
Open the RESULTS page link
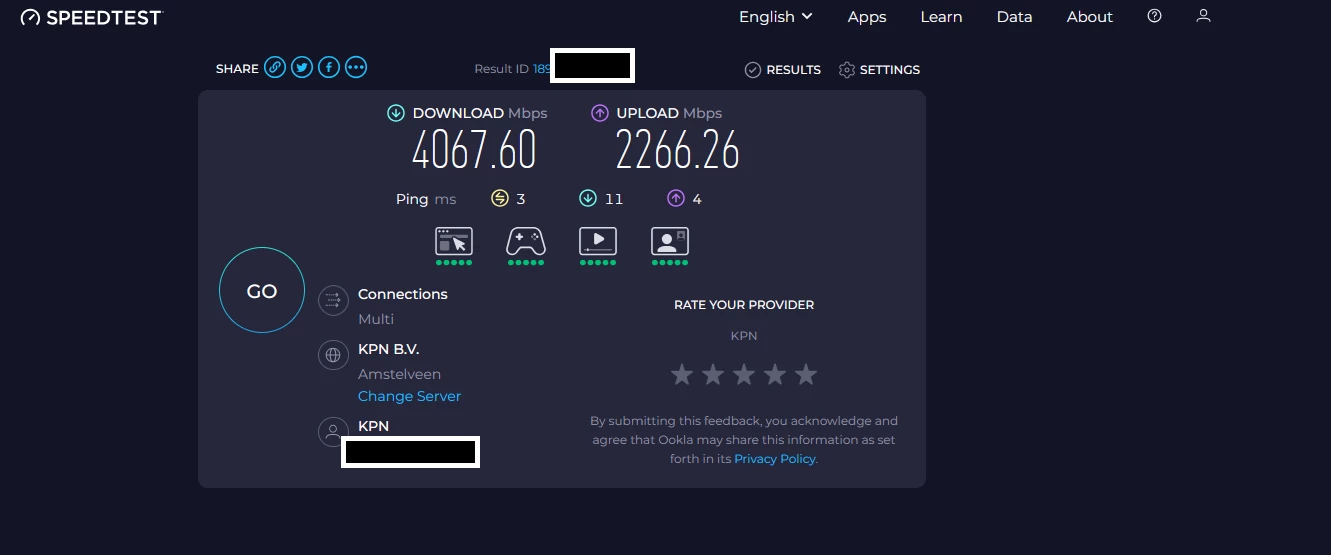click(x=793, y=69)
